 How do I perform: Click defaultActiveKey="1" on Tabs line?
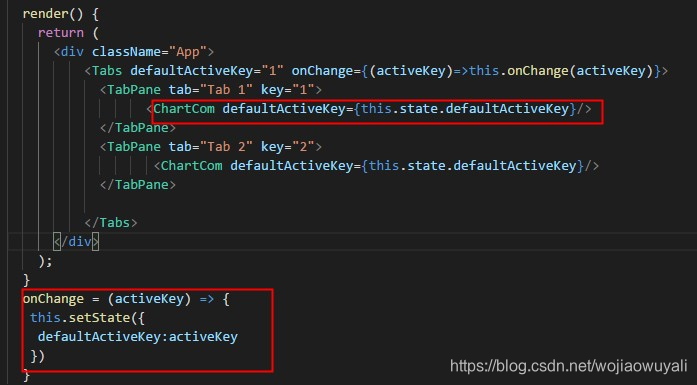tap(207, 71)
